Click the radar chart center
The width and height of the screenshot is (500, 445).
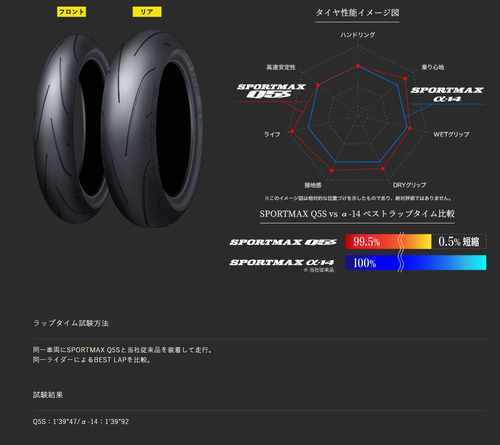[358, 116]
